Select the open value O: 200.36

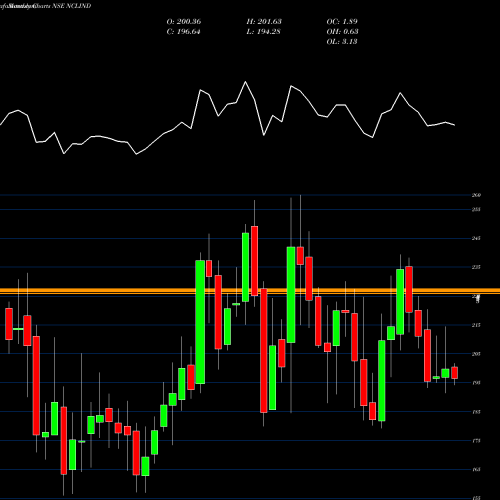click(184, 22)
